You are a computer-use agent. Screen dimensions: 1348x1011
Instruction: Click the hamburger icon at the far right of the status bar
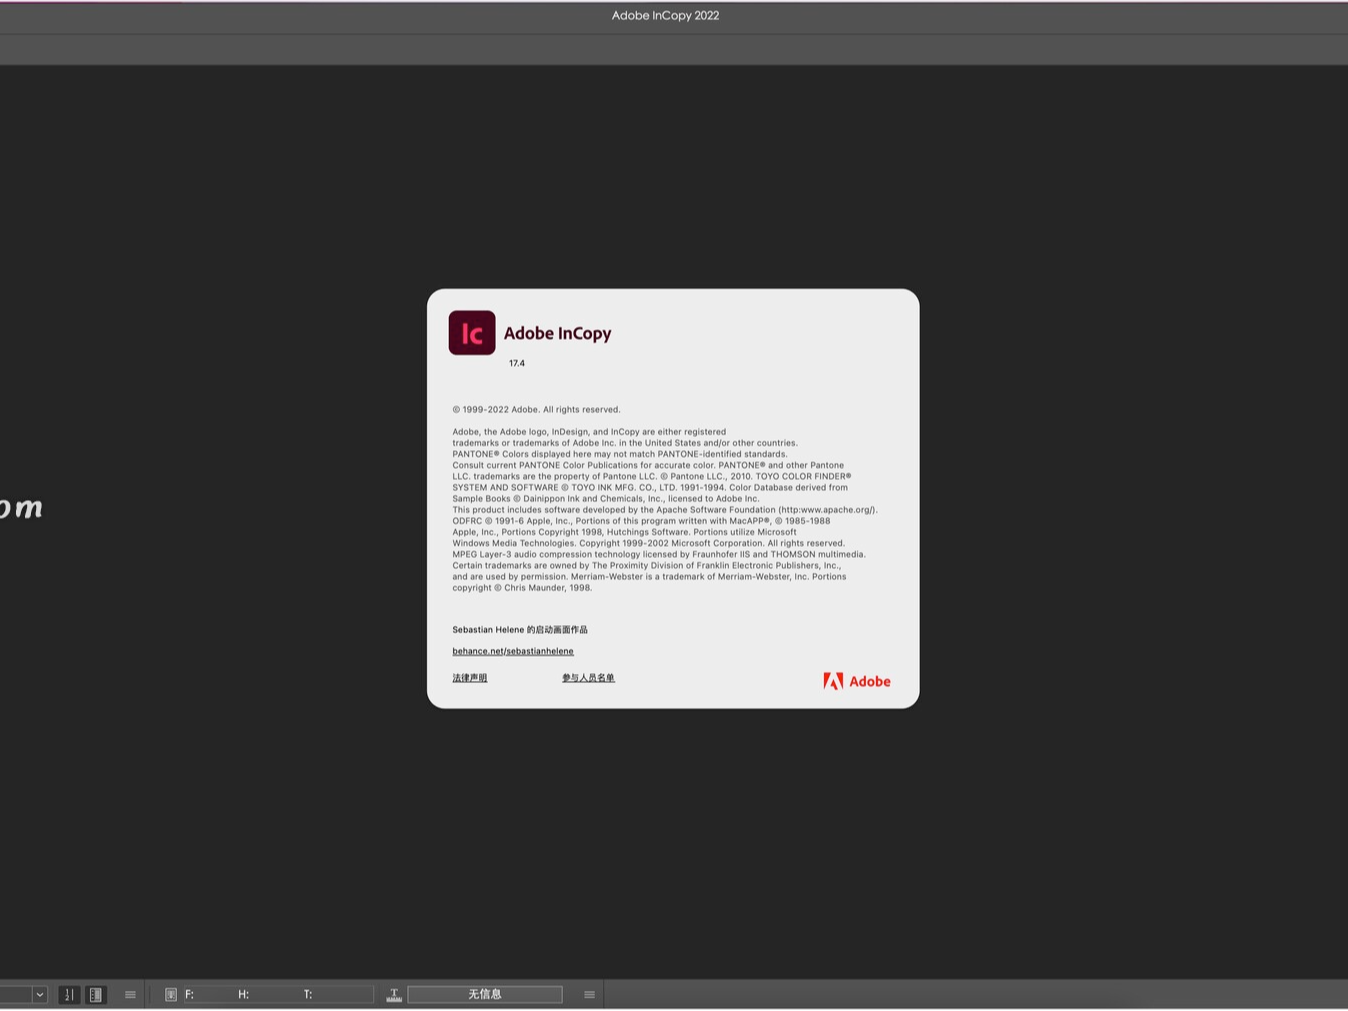click(589, 994)
